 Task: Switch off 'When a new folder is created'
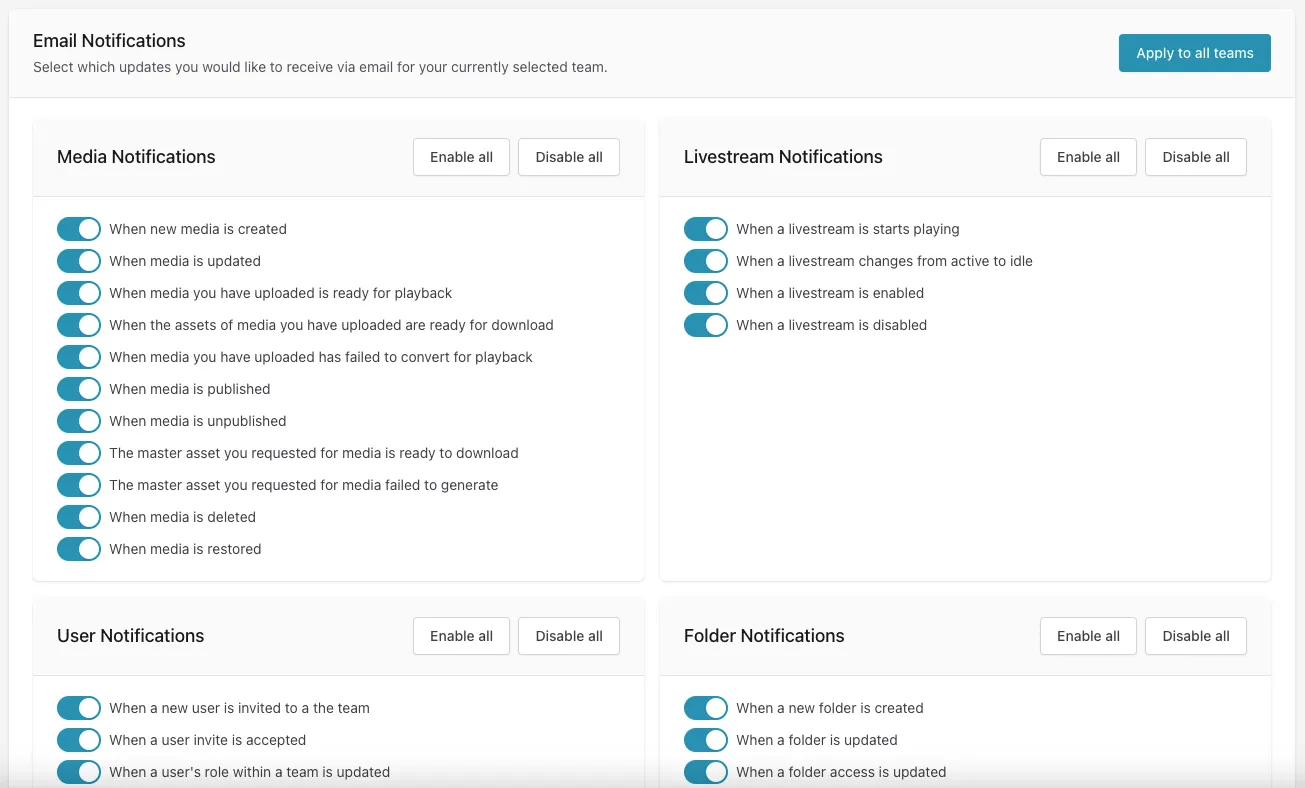click(x=706, y=708)
